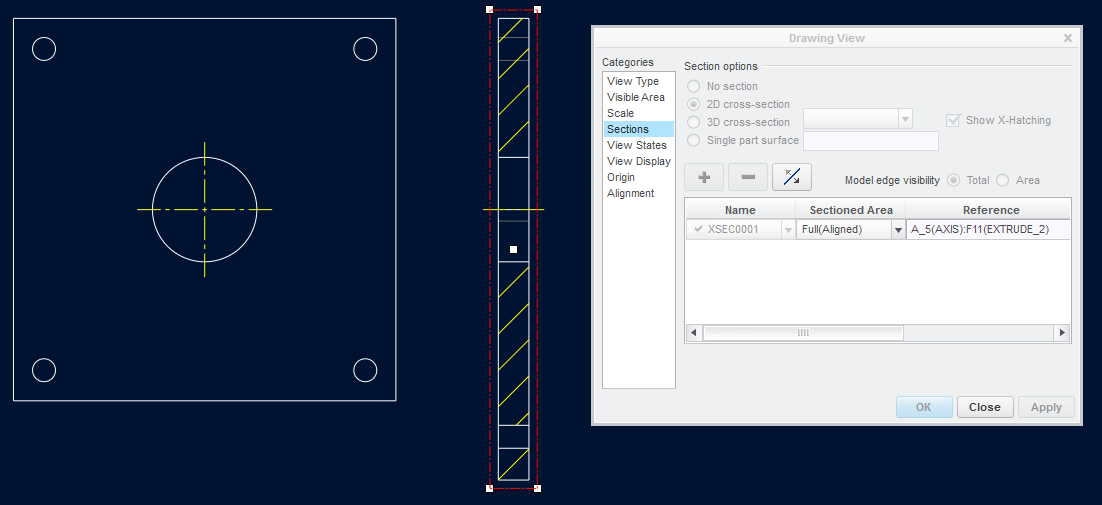Open the 3D cross-section dropdown list
Viewport: 1102px width, 505px height.
click(x=905, y=119)
